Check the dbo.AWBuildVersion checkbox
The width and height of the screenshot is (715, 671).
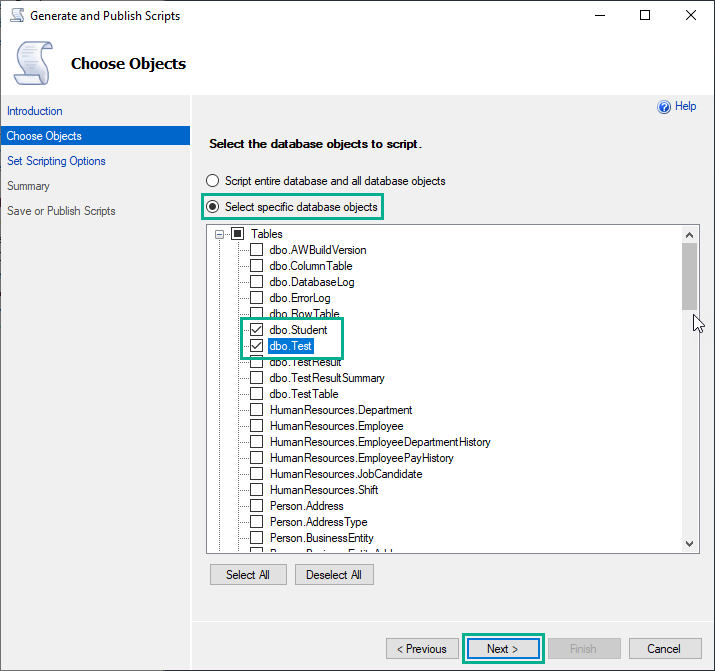(257, 250)
